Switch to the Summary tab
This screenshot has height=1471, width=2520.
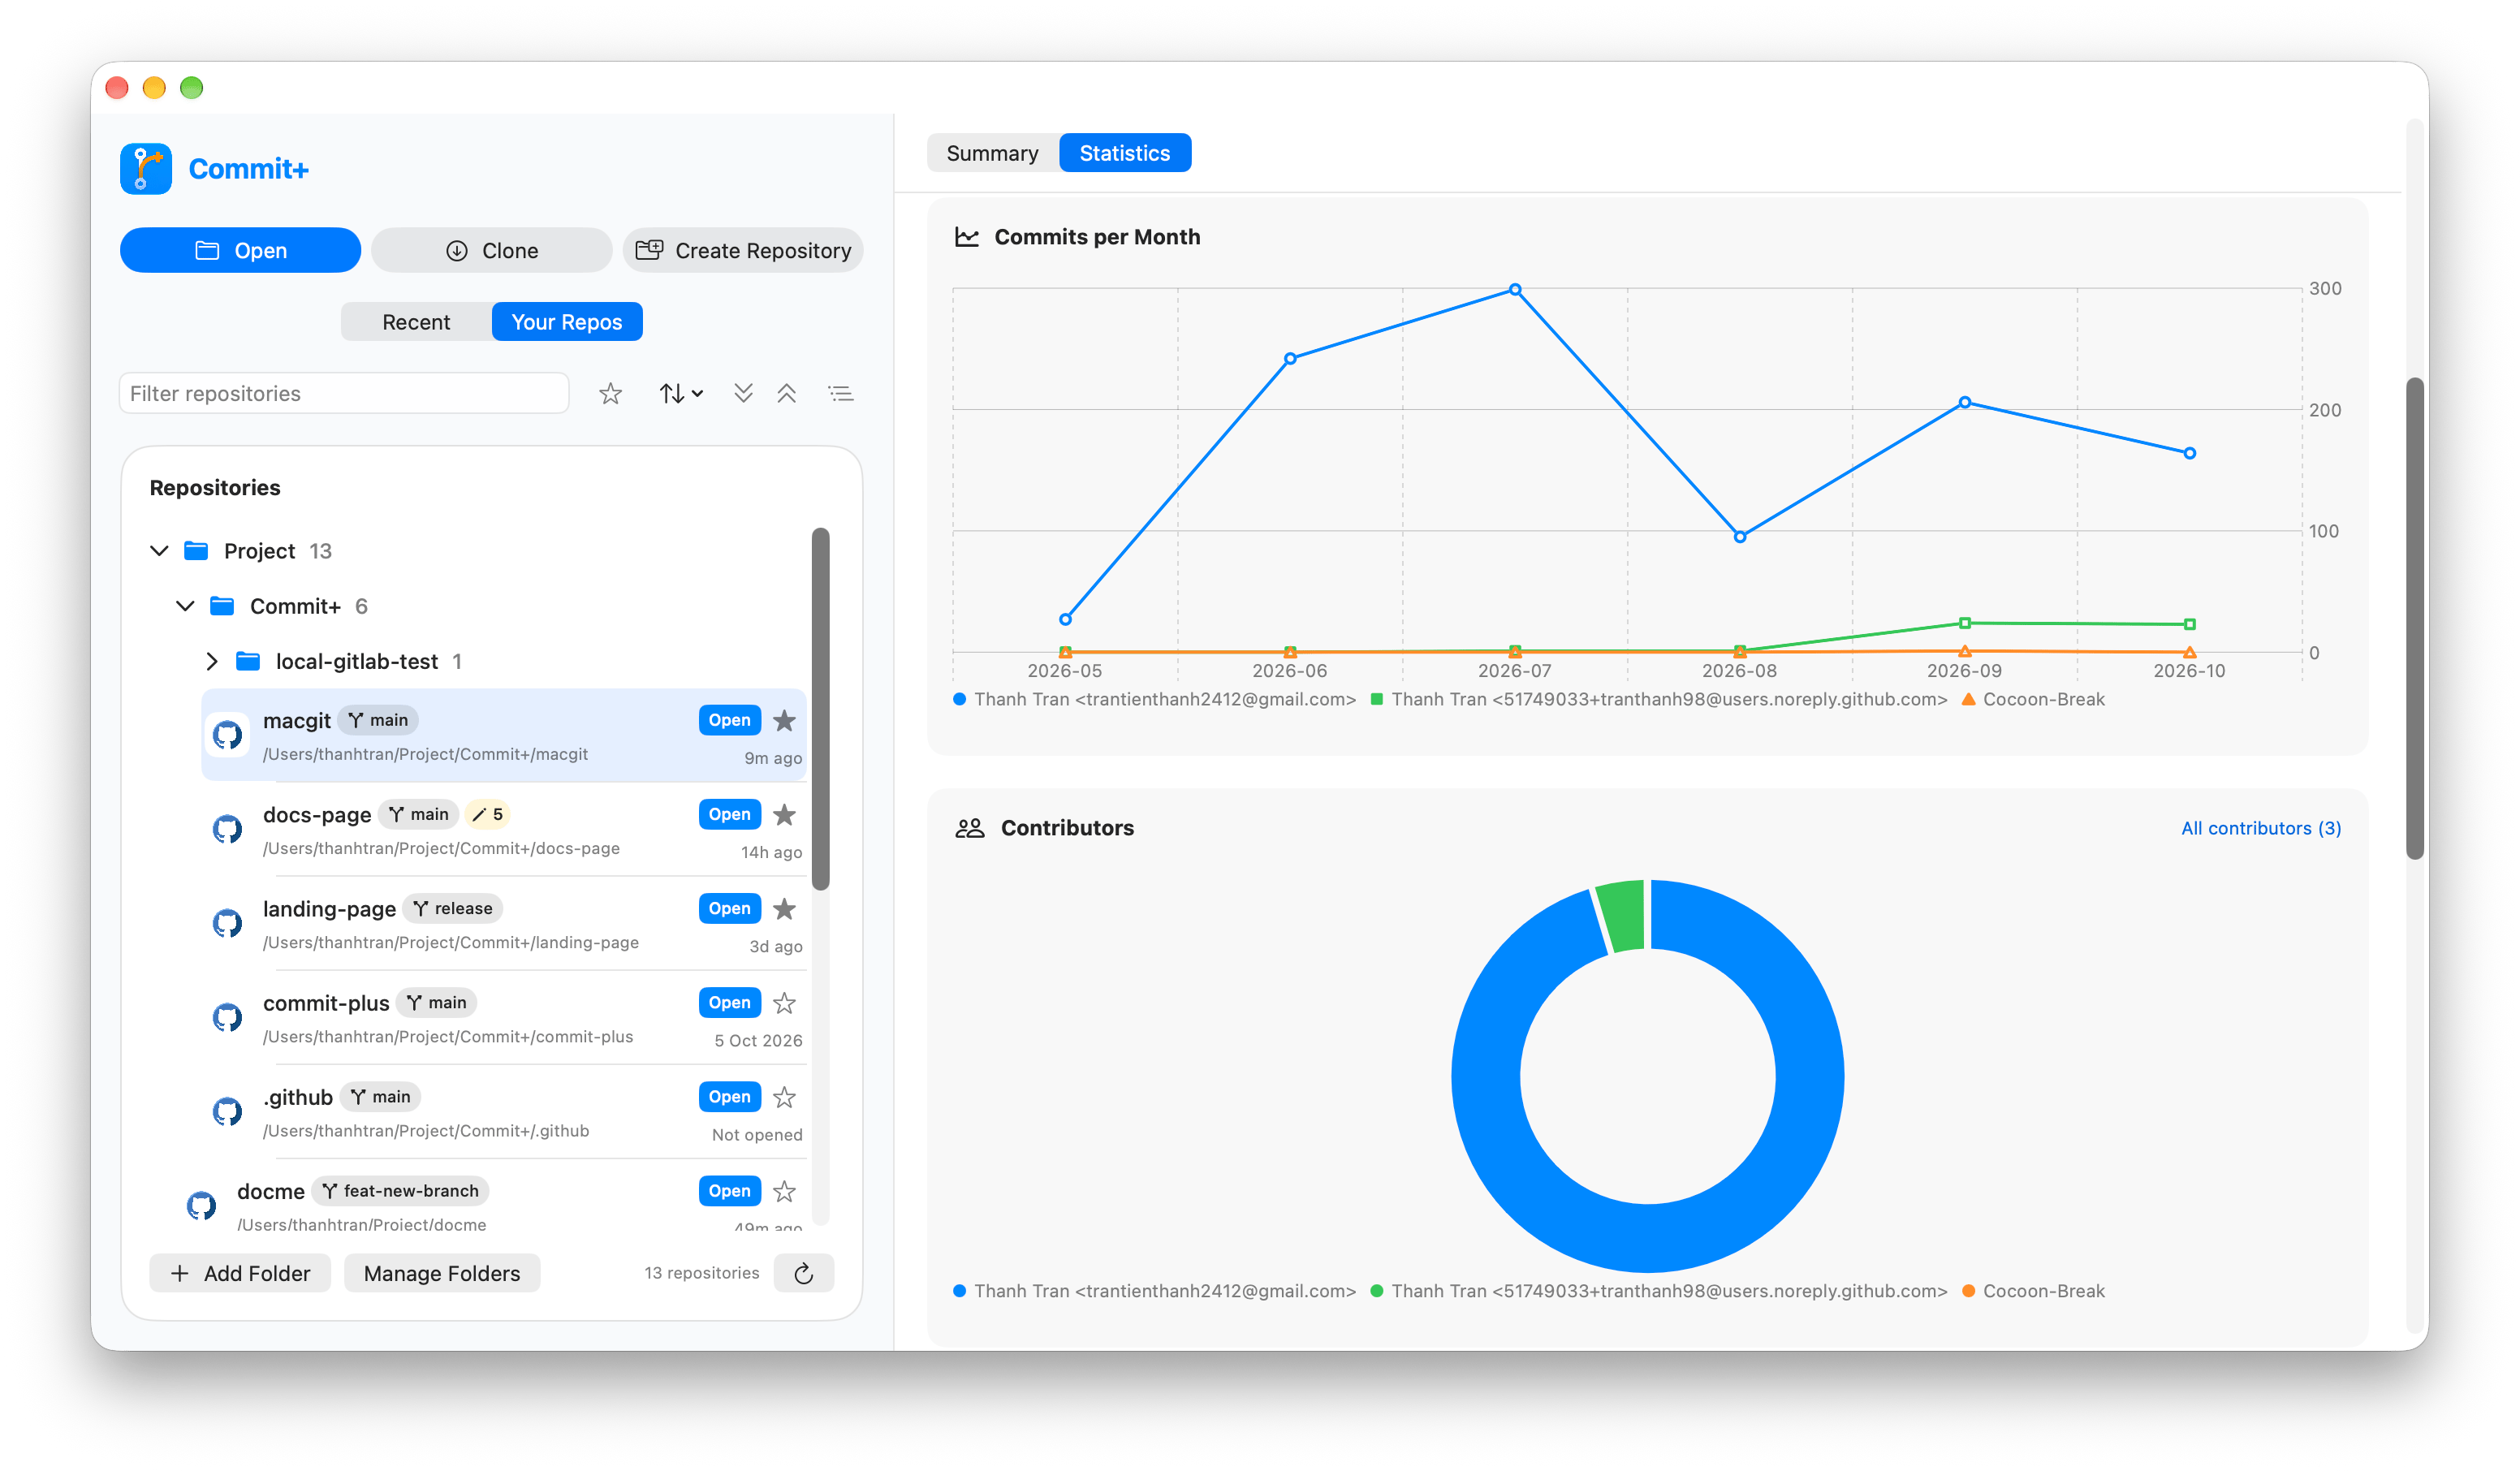coord(992,153)
